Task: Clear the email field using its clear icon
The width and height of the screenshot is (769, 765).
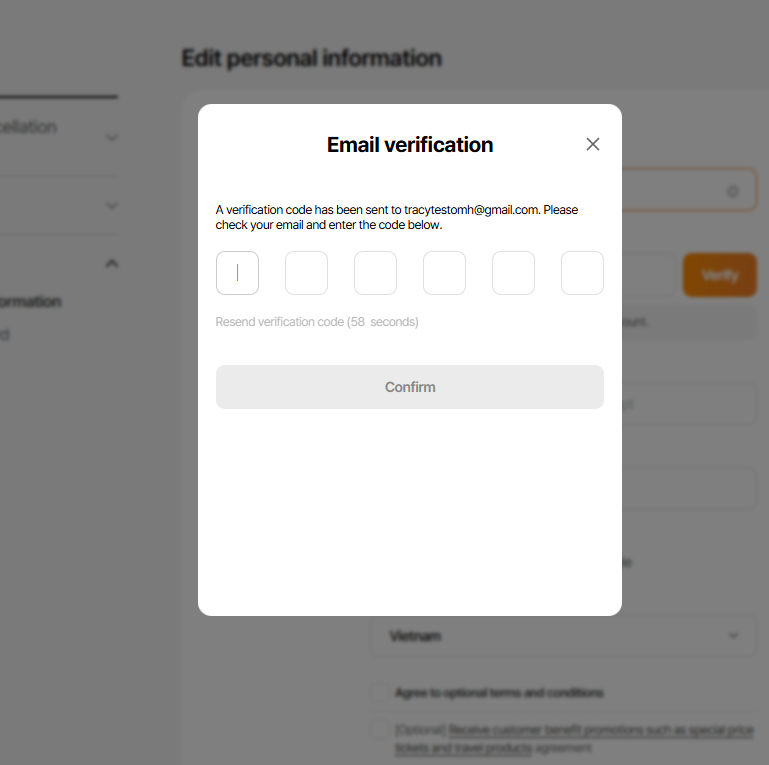Action: click(733, 191)
